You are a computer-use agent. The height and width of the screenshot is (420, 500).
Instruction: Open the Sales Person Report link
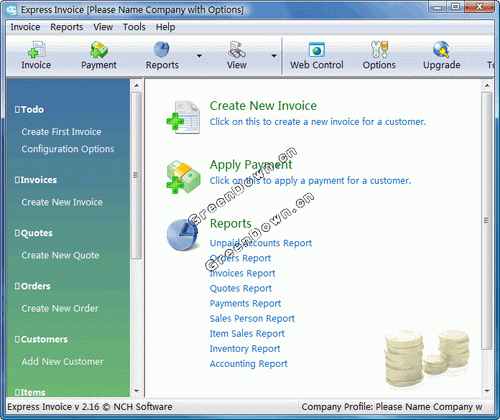(252, 318)
